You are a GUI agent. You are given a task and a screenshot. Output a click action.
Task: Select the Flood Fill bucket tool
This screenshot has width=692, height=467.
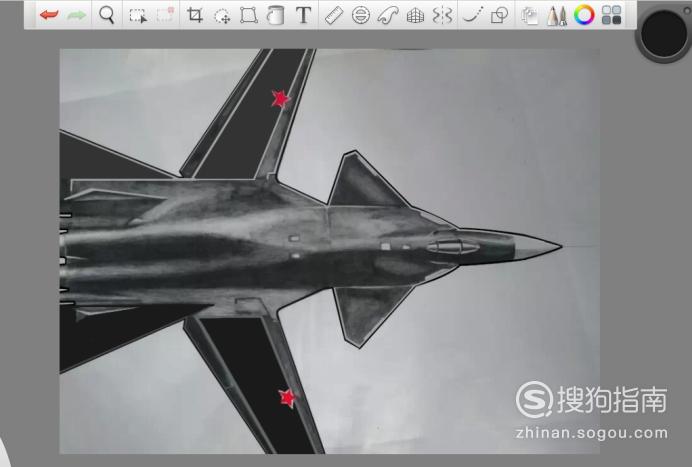point(275,15)
